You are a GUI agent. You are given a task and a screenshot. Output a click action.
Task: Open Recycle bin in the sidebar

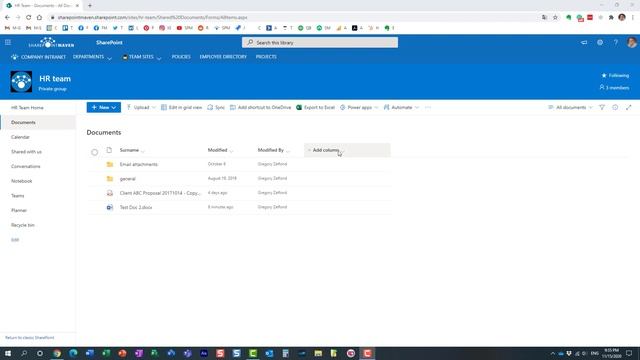click(22, 225)
